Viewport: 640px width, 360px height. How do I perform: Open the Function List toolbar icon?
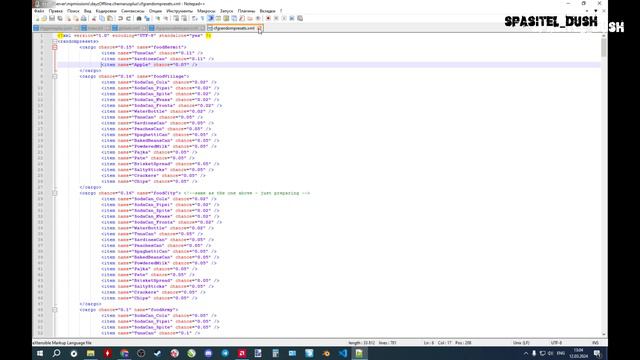(242, 18)
